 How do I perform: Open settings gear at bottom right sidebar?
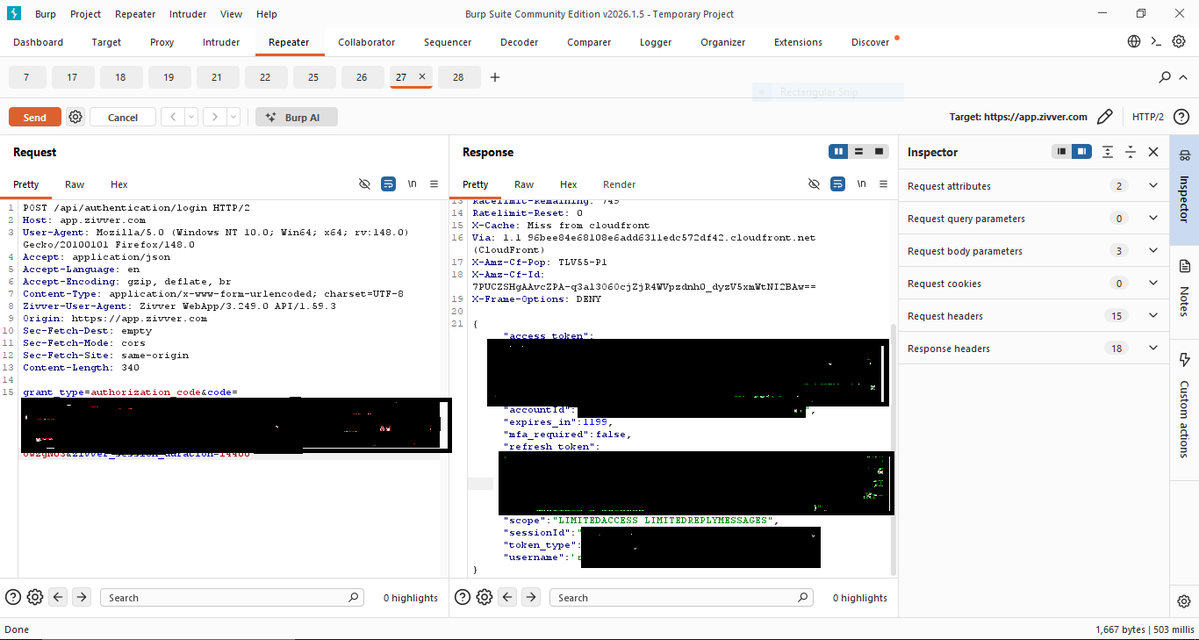pyautogui.click(x=1184, y=600)
